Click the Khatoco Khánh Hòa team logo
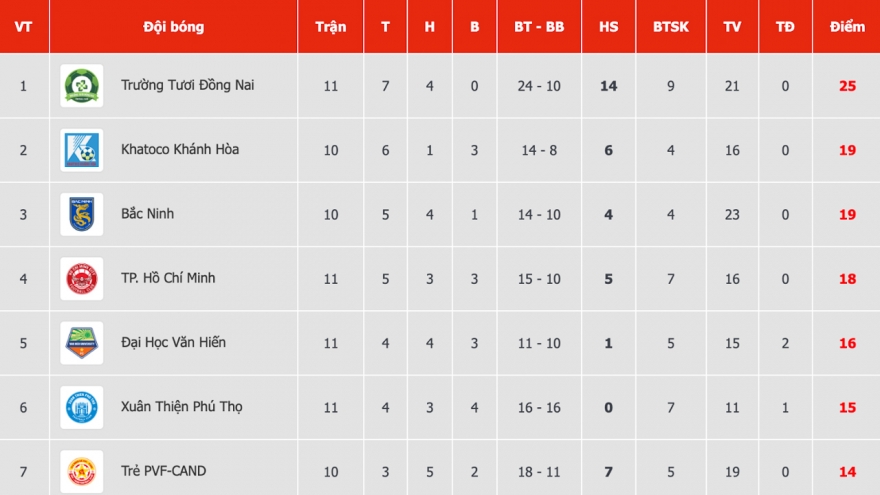880x495 pixels. (81, 150)
